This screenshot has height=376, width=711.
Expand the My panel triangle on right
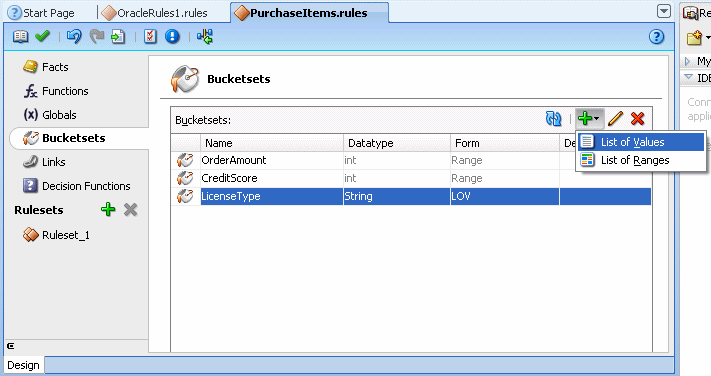point(688,61)
